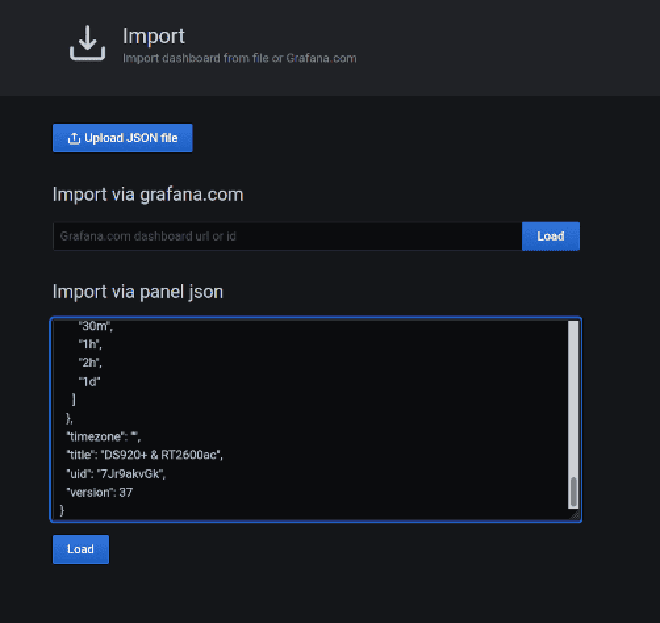
Task: Focus the Grafana.com dashboard url or id field
Action: 287,236
